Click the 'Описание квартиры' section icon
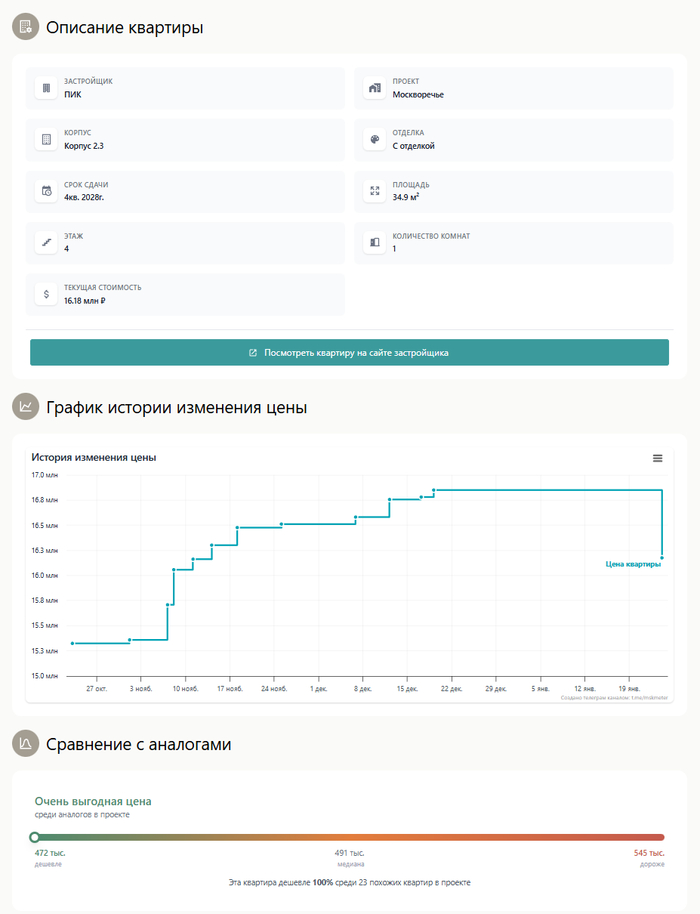 click(25, 27)
